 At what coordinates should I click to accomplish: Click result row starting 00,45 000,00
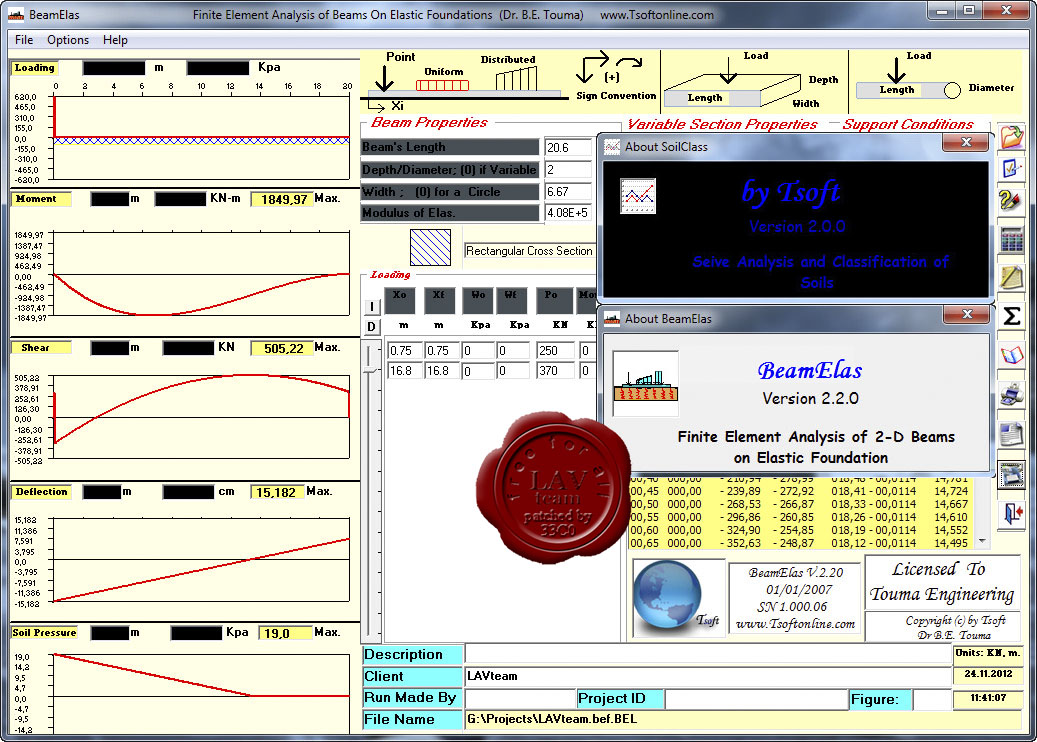[x=800, y=491]
